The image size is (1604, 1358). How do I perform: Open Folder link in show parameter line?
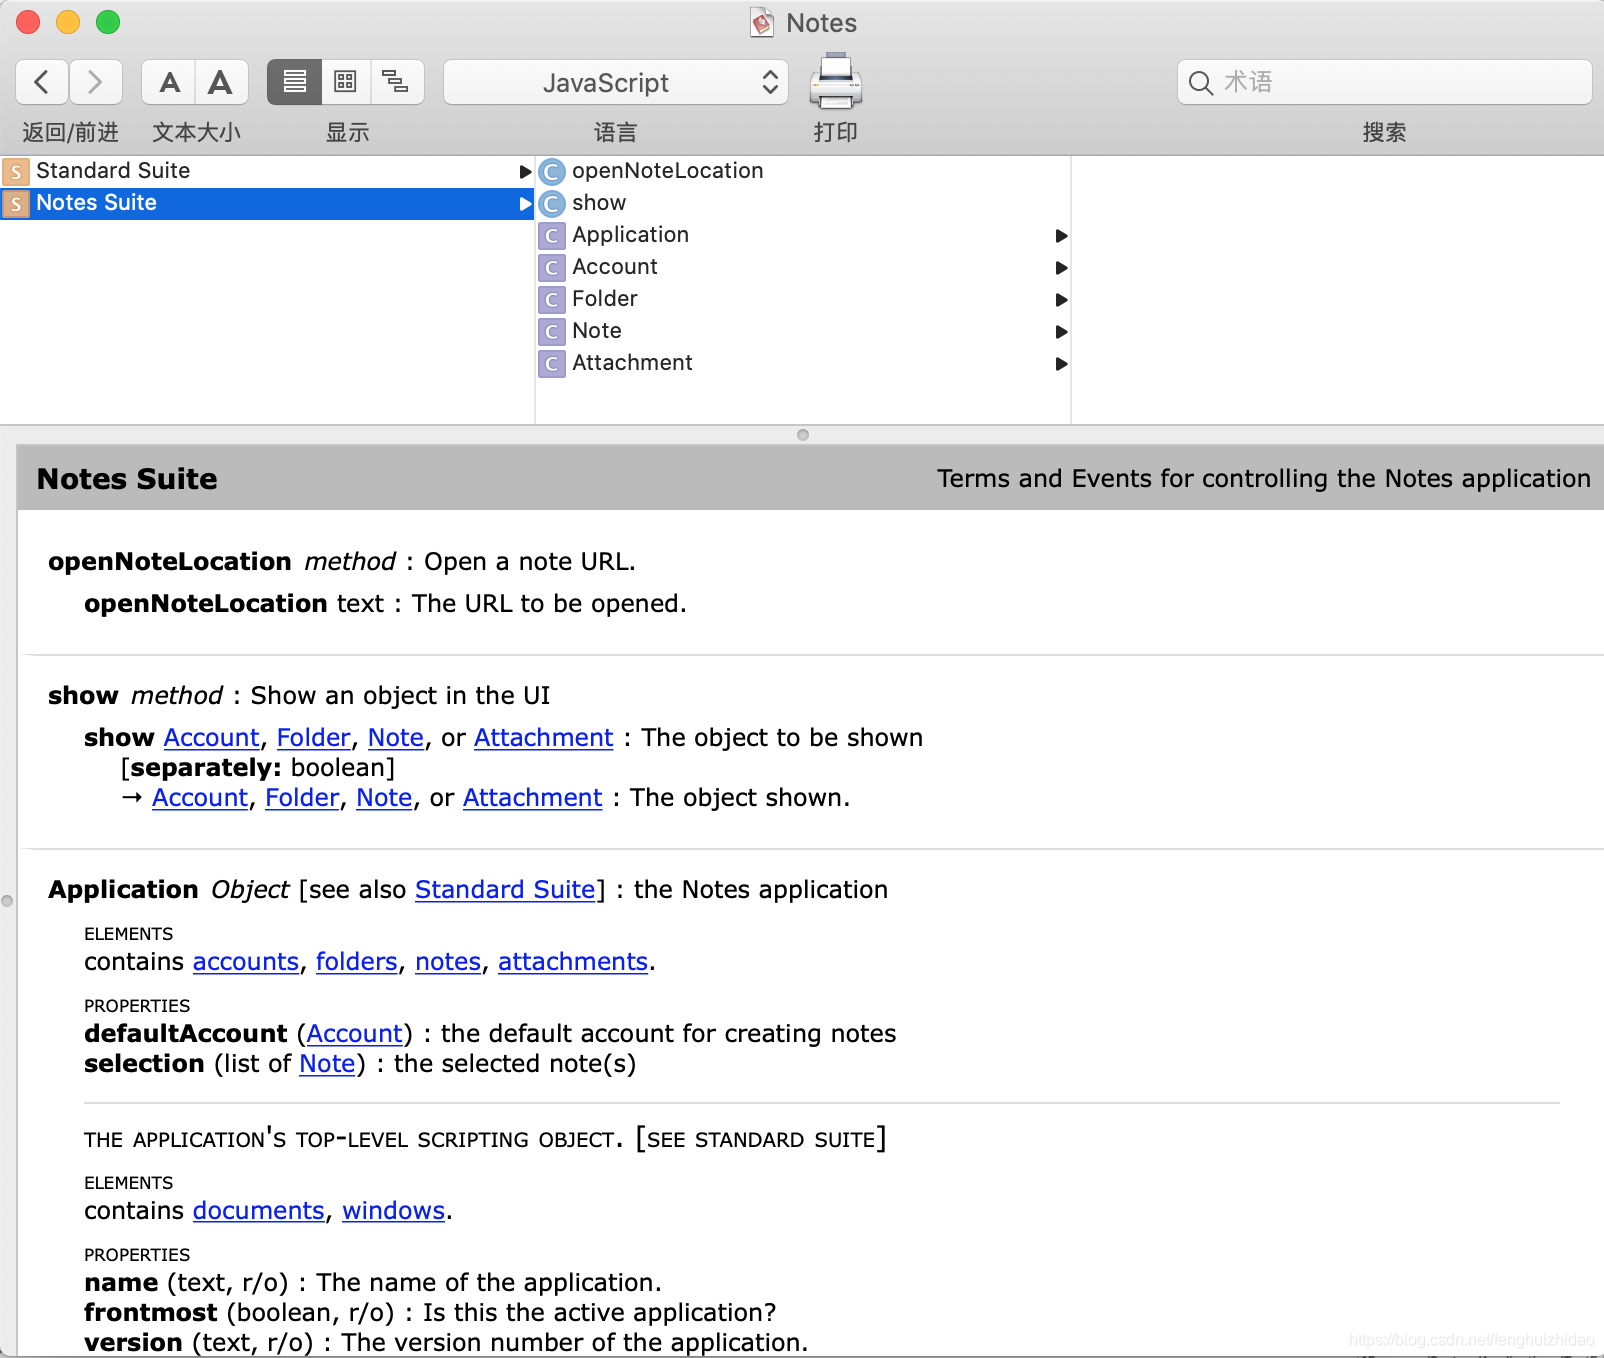(x=313, y=738)
